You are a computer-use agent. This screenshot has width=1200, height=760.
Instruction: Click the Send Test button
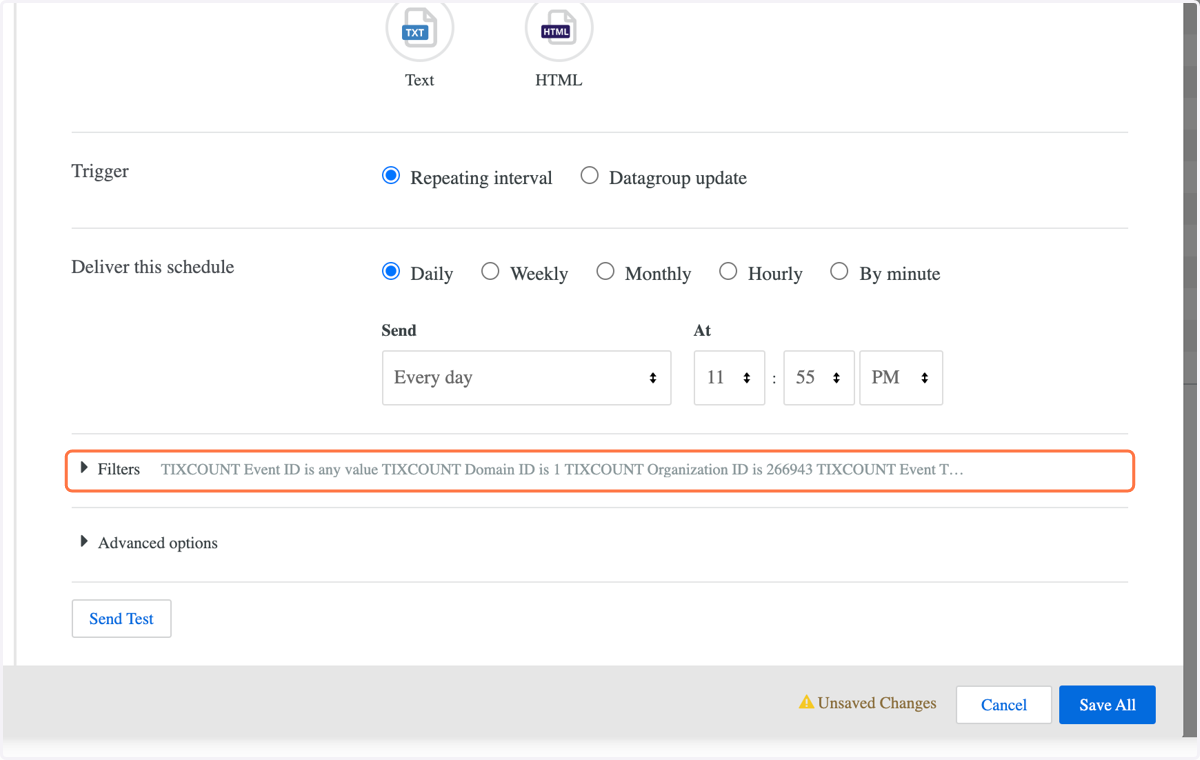121,619
